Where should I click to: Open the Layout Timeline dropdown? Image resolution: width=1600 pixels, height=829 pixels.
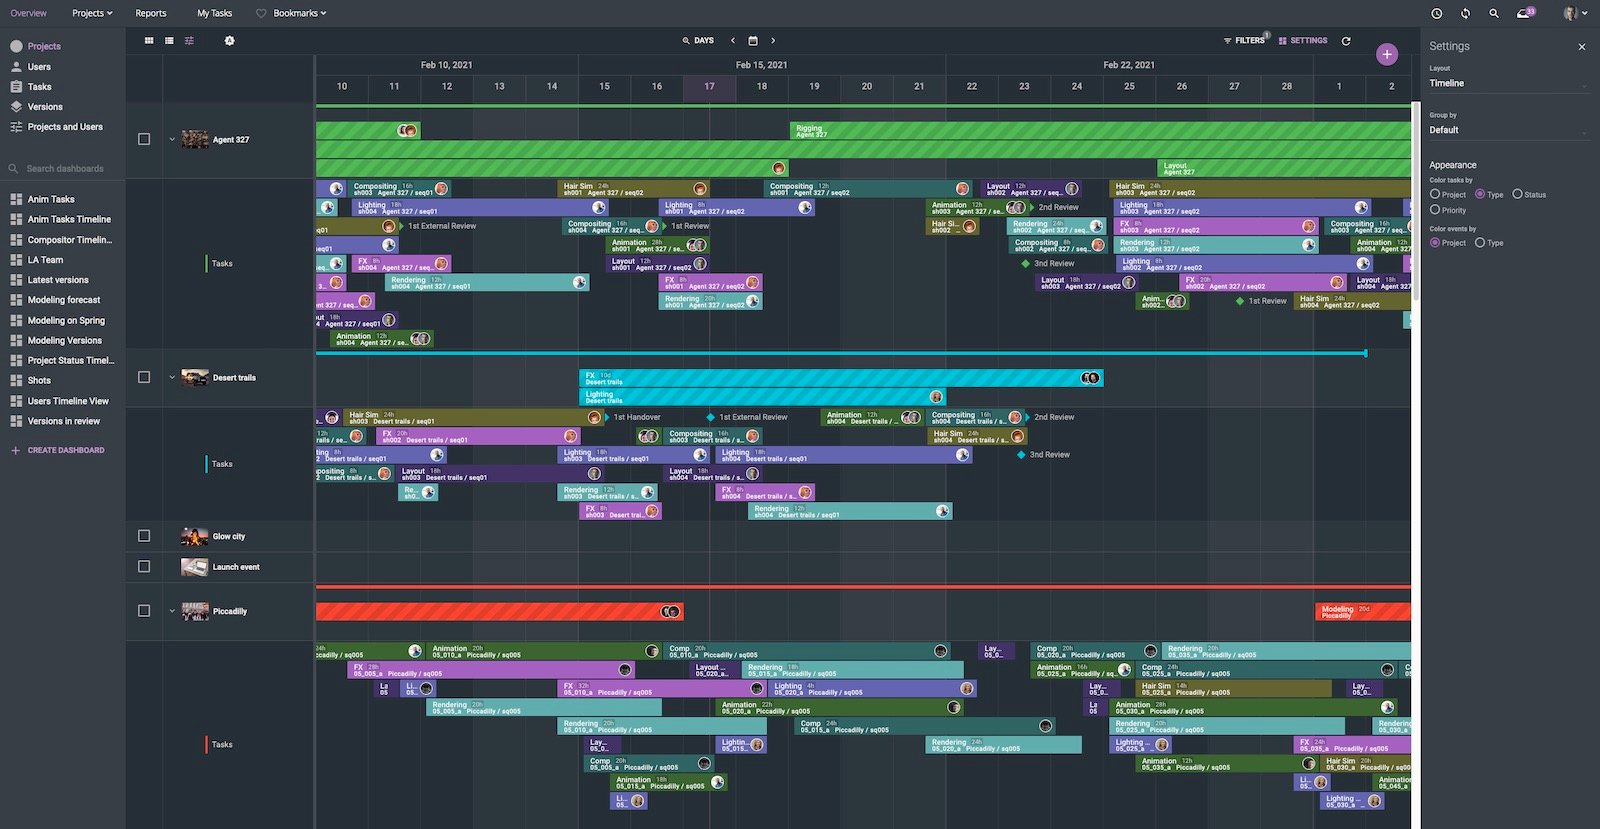point(1508,84)
